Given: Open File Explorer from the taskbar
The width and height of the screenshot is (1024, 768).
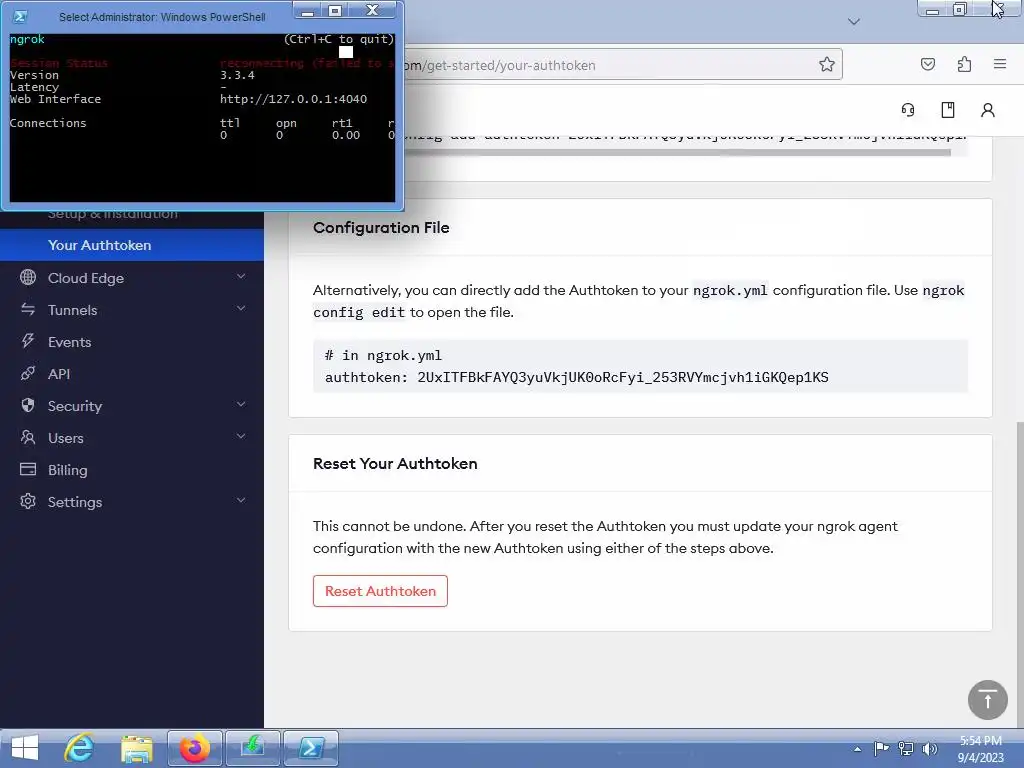Looking at the screenshot, I should (136, 748).
